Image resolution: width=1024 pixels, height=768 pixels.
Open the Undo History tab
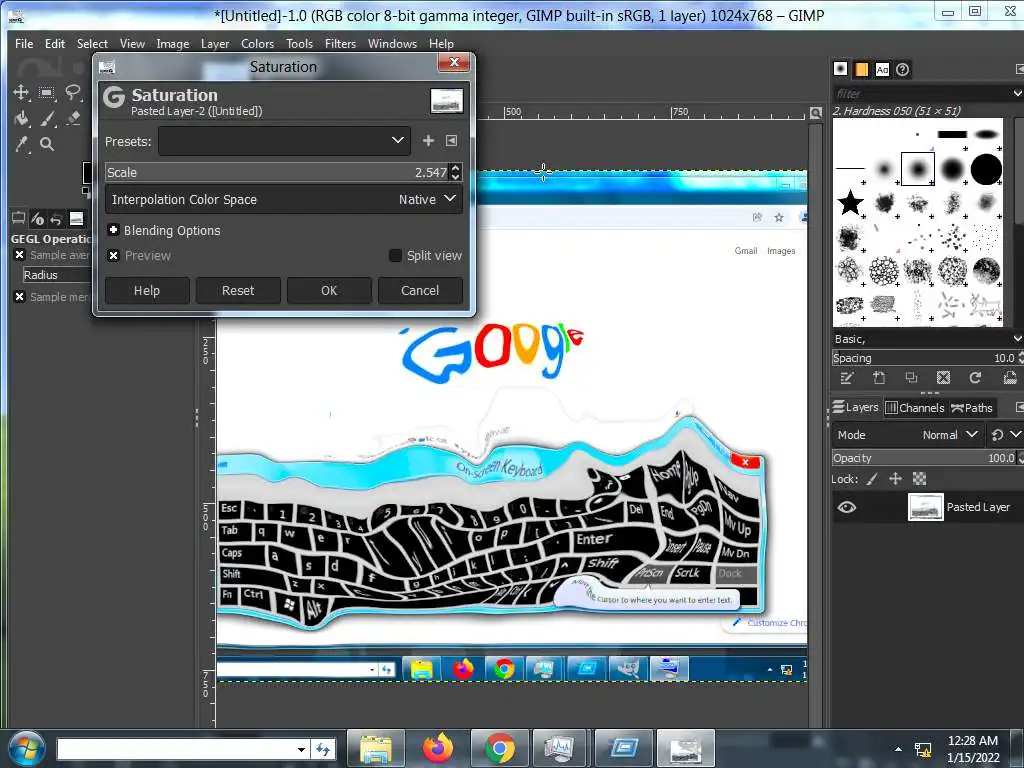[x=57, y=218]
